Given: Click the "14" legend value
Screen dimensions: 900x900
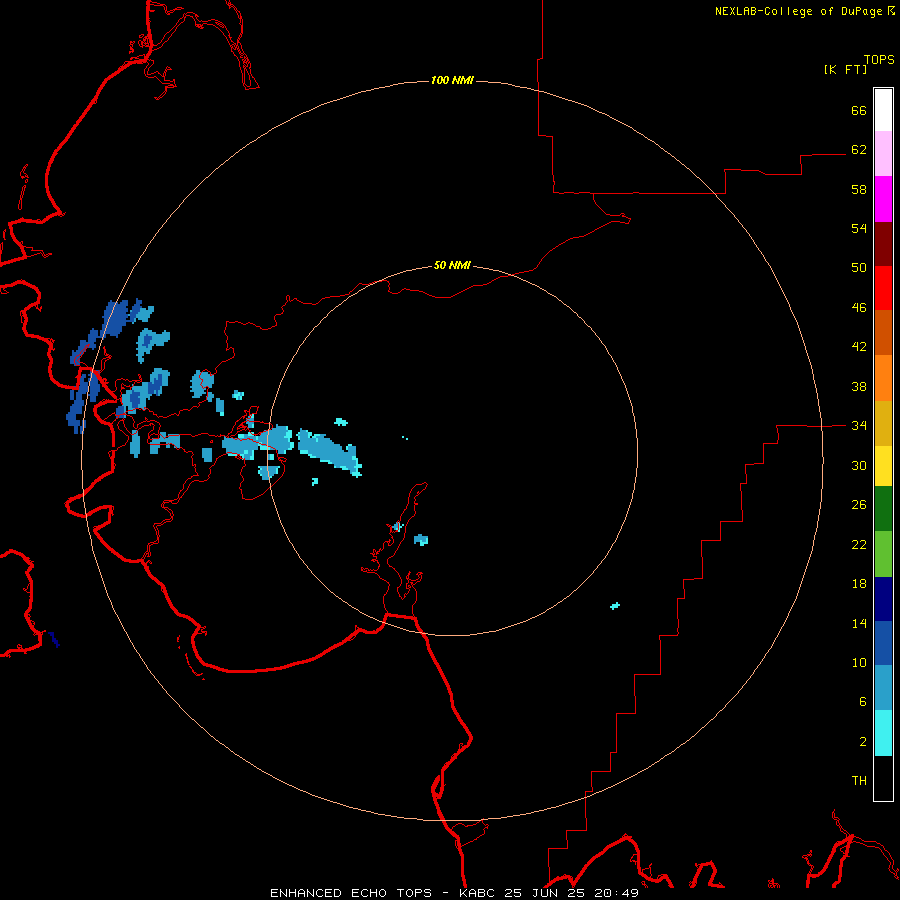Looking at the screenshot, I should [859, 623].
